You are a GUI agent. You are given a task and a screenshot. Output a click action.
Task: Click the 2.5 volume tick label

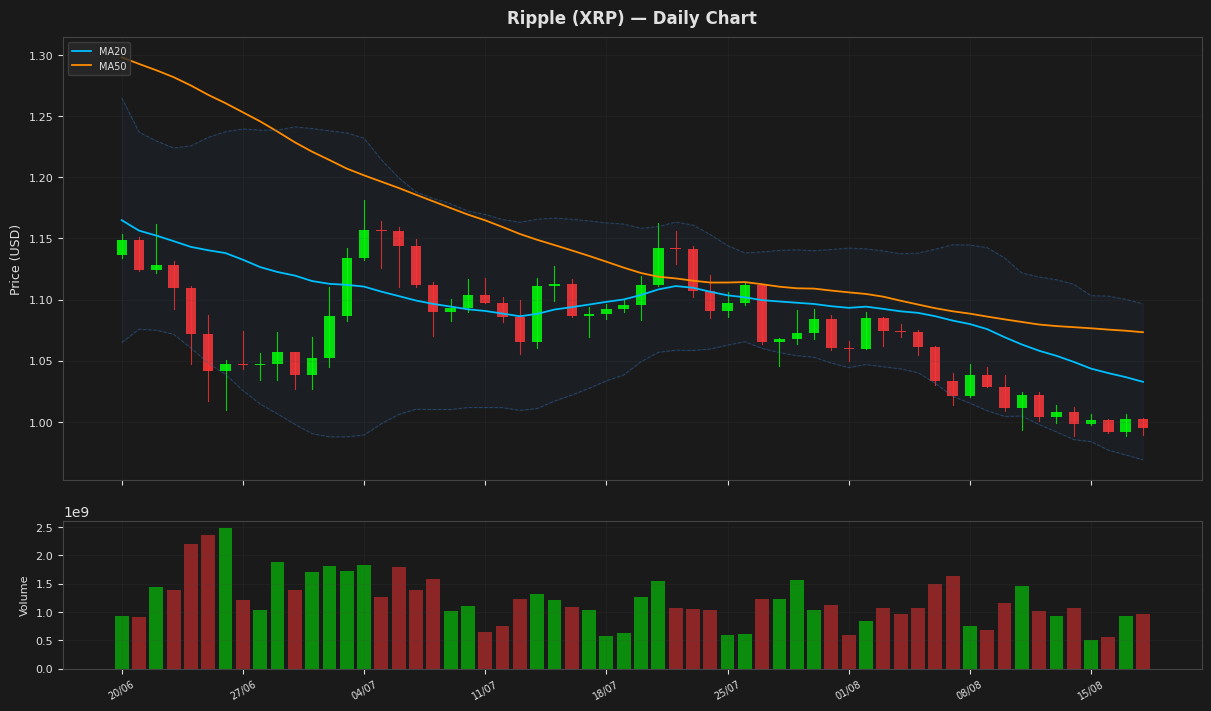tap(45, 527)
